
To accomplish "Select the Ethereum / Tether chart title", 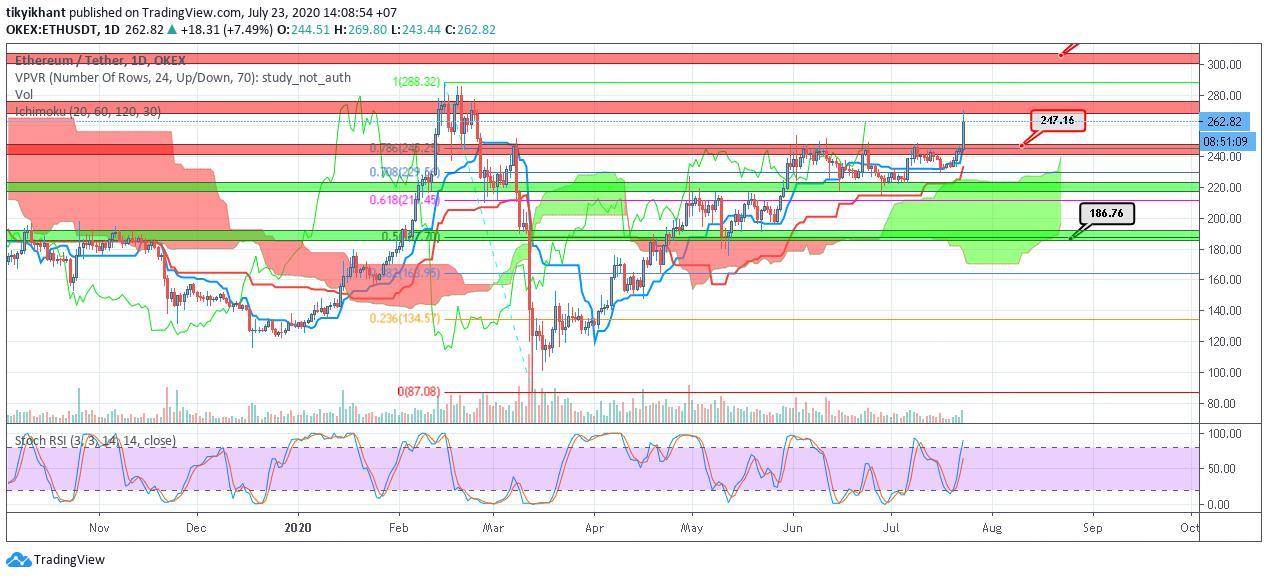I will coord(100,61).
